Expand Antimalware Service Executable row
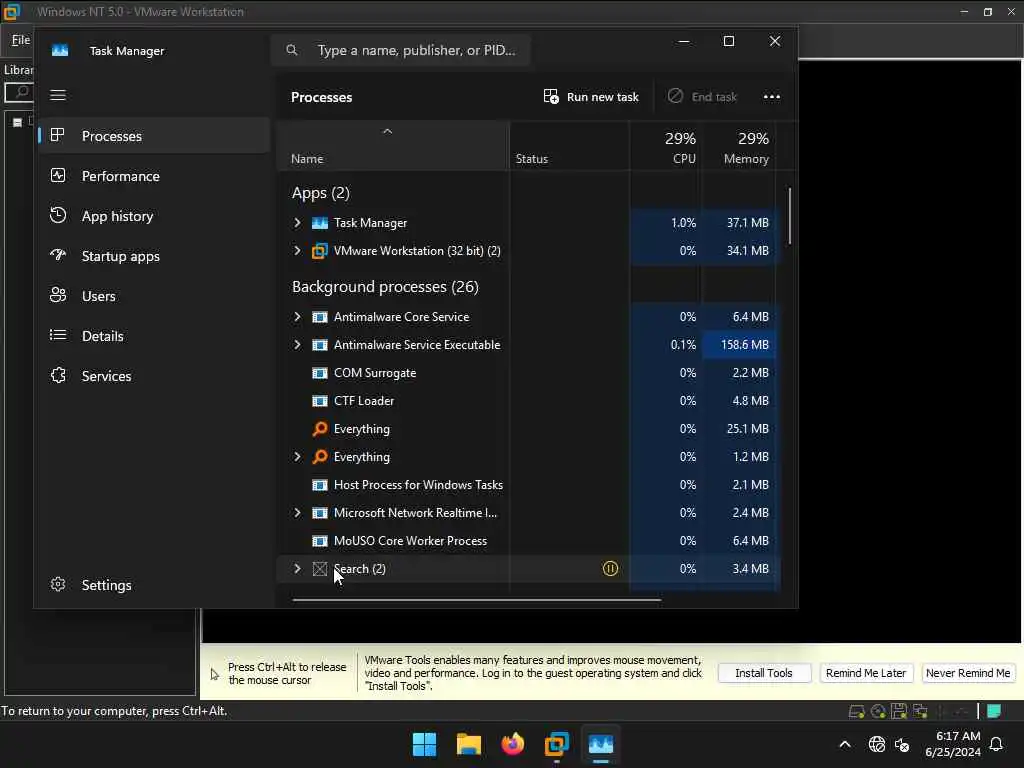This screenshot has height=768, width=1024. point(297,345)
